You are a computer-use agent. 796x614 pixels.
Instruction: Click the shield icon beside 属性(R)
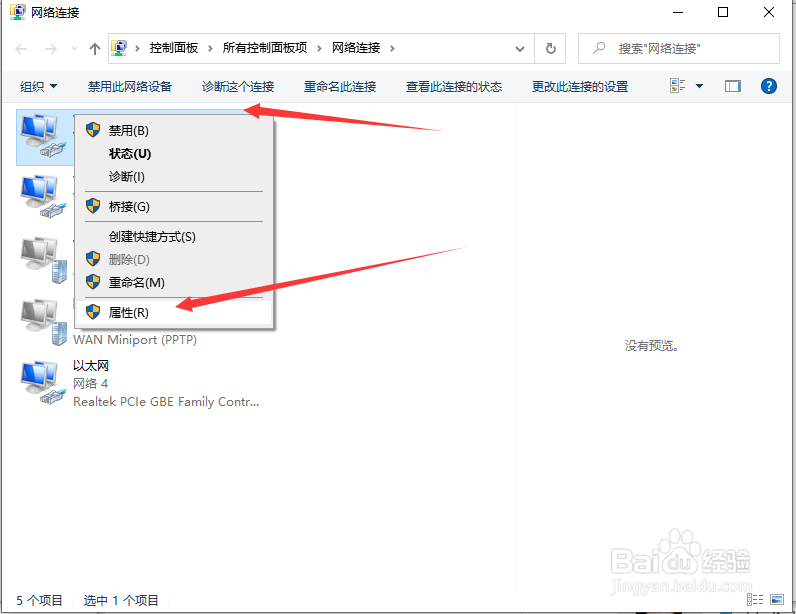[x=93, y=312]
